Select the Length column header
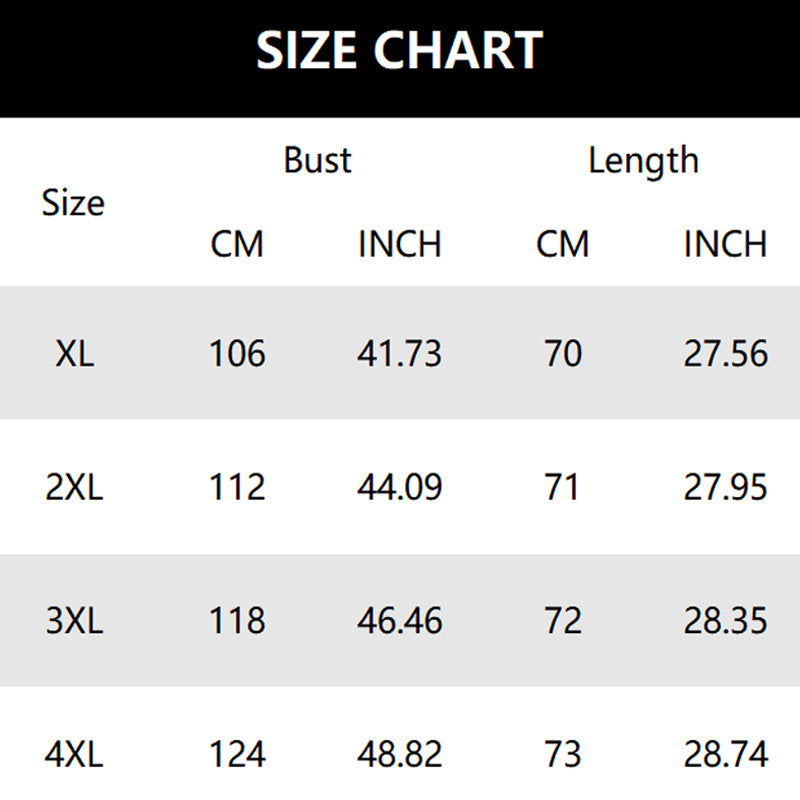 (643, 161)
